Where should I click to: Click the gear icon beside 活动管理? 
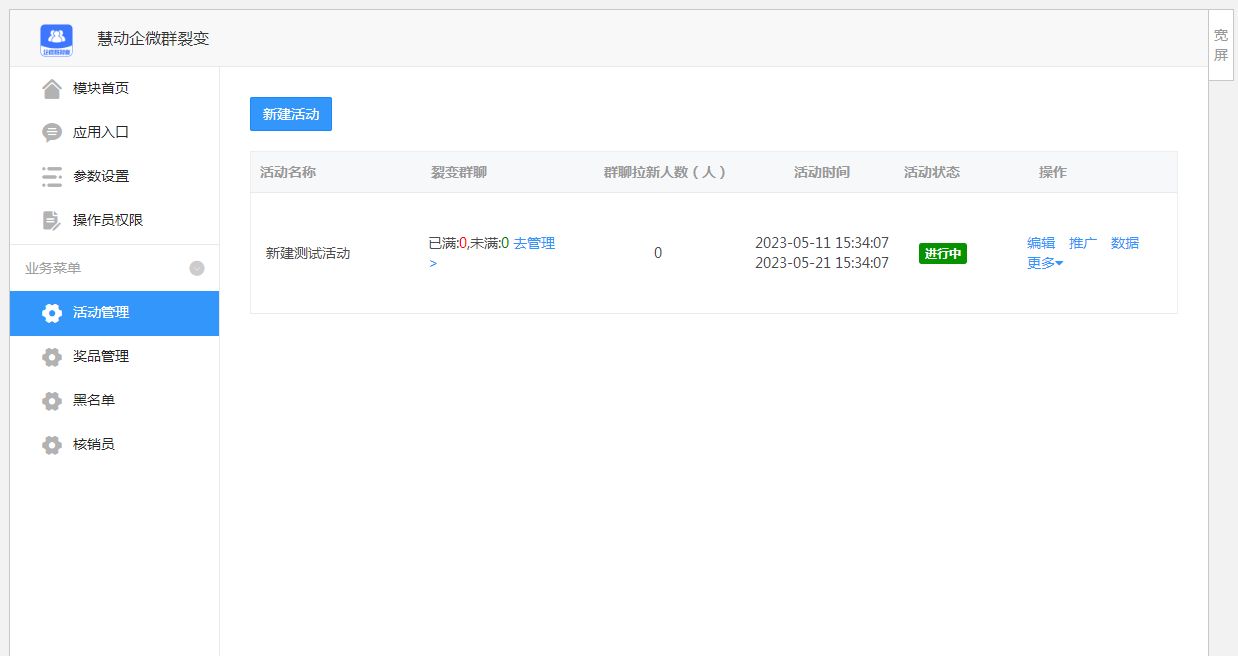[x=51, y=312]
